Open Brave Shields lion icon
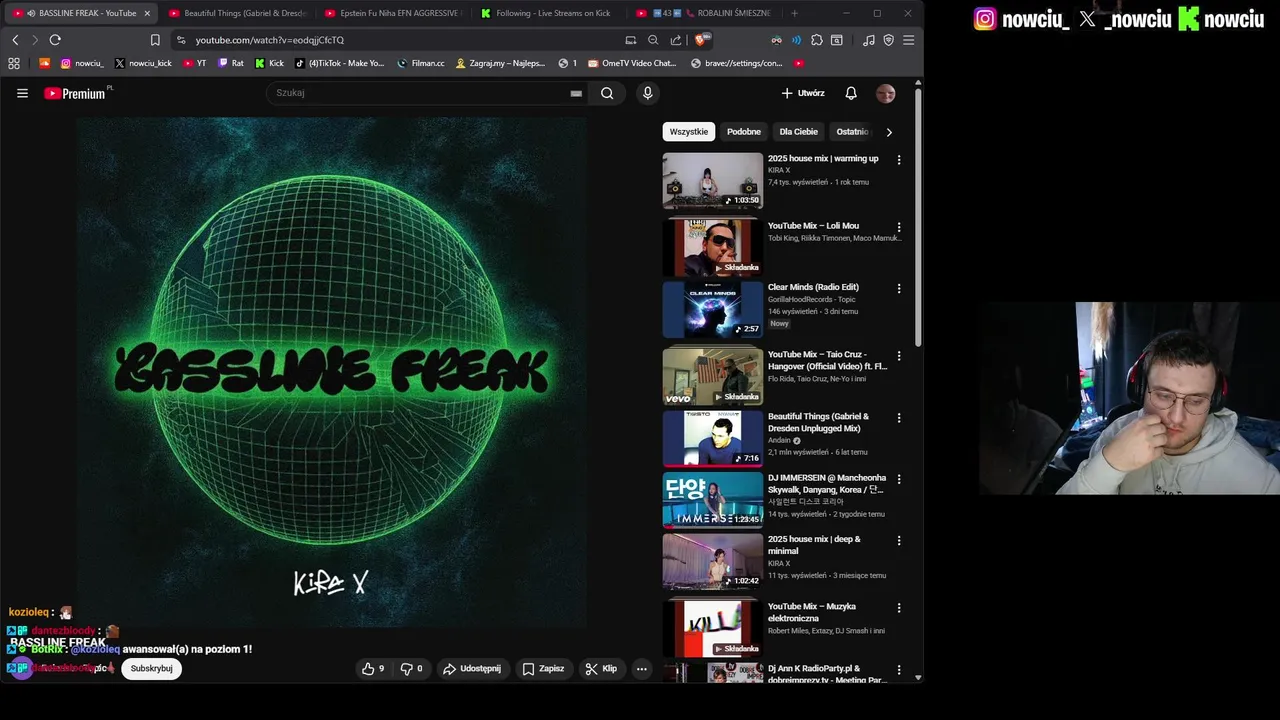This screenshot has height=720, width=1280. 700,40
